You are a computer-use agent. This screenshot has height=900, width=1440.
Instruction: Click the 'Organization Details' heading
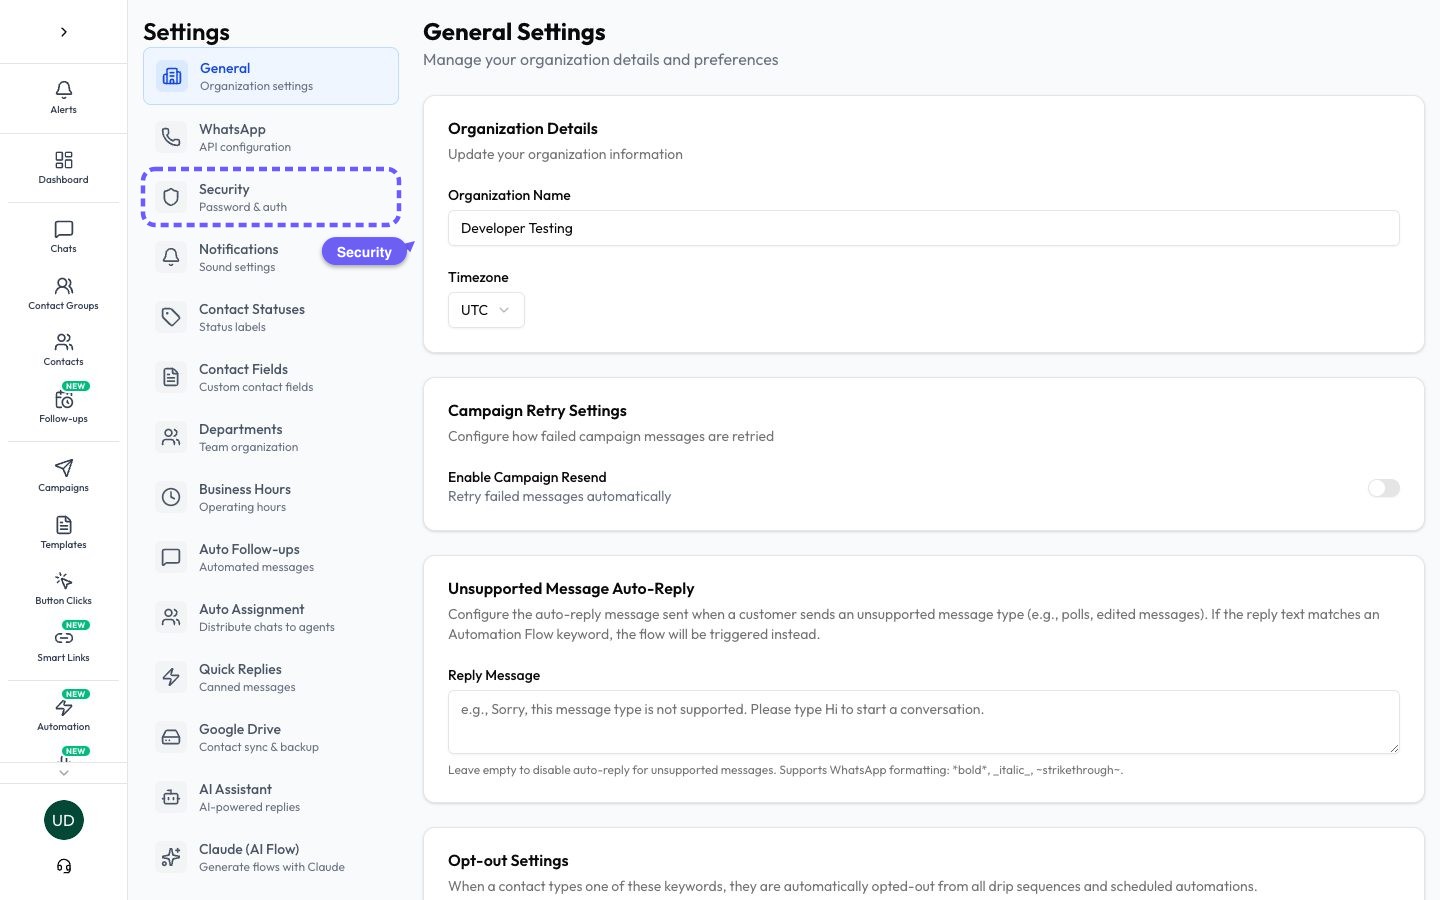coord(523,129)
